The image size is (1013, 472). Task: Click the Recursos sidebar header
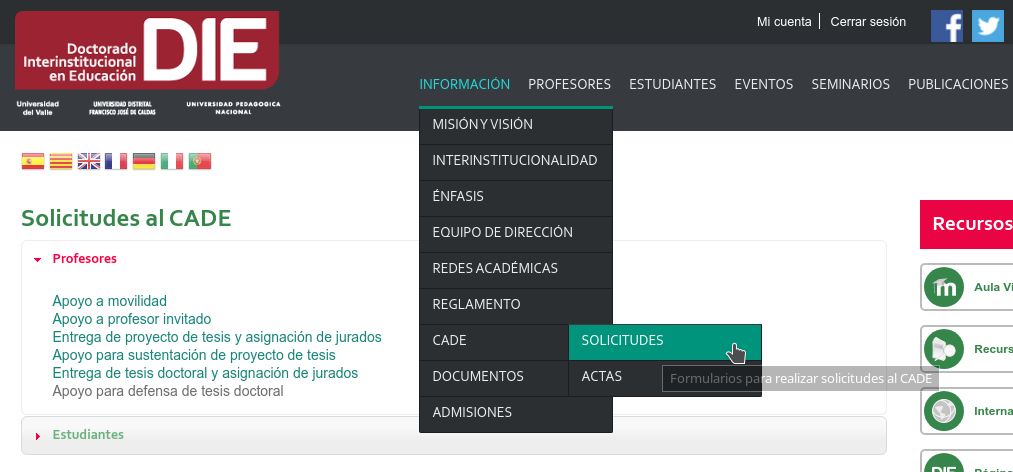pyautogui.click(x=966, y=224)
